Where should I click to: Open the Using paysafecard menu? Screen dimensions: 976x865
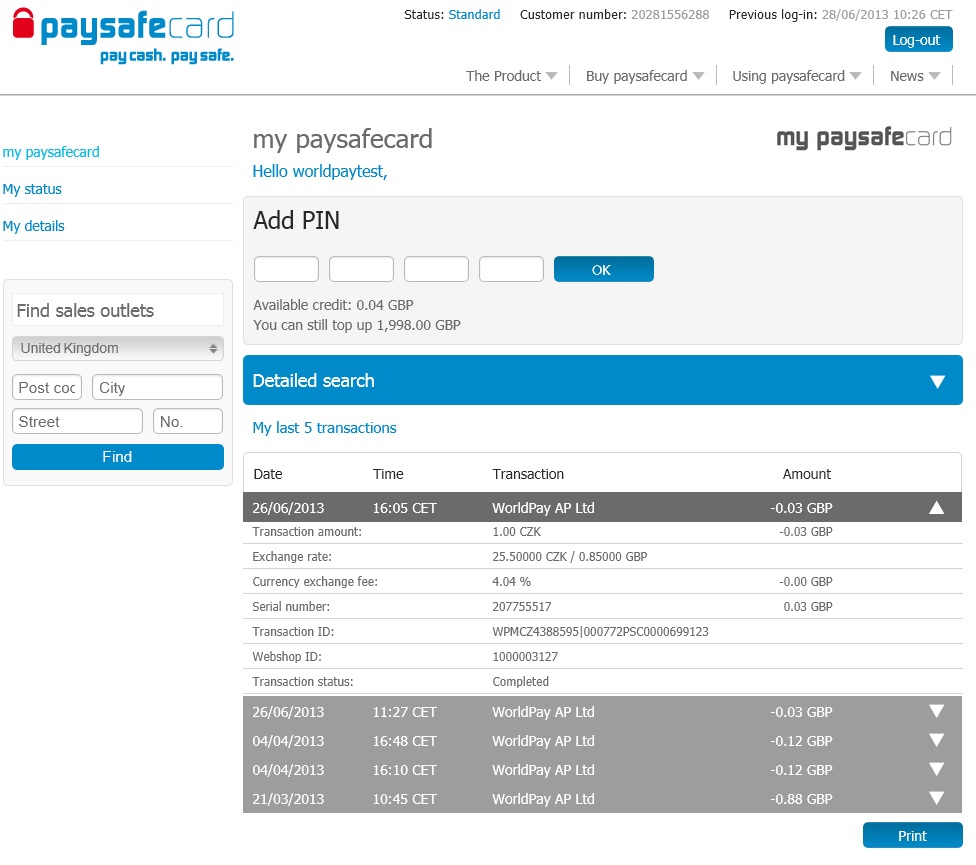[x=796, y=76]
